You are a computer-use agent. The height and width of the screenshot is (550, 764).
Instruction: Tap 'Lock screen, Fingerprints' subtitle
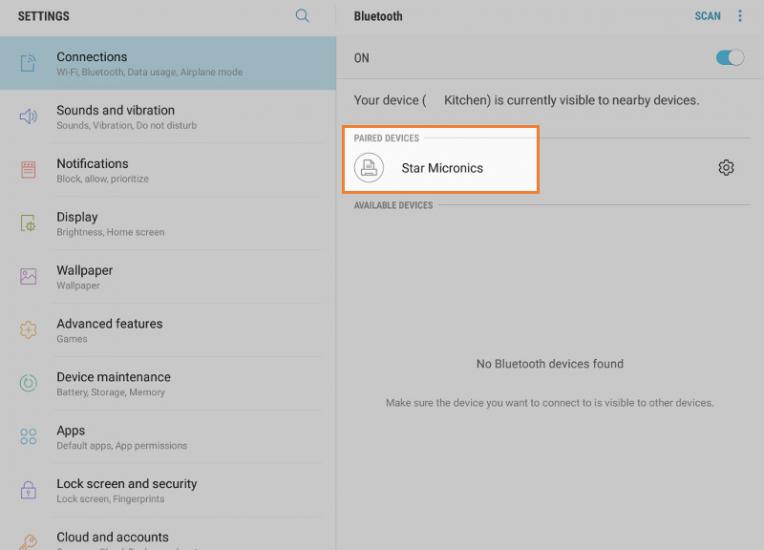pyautogui.click(x=111, y=499)
